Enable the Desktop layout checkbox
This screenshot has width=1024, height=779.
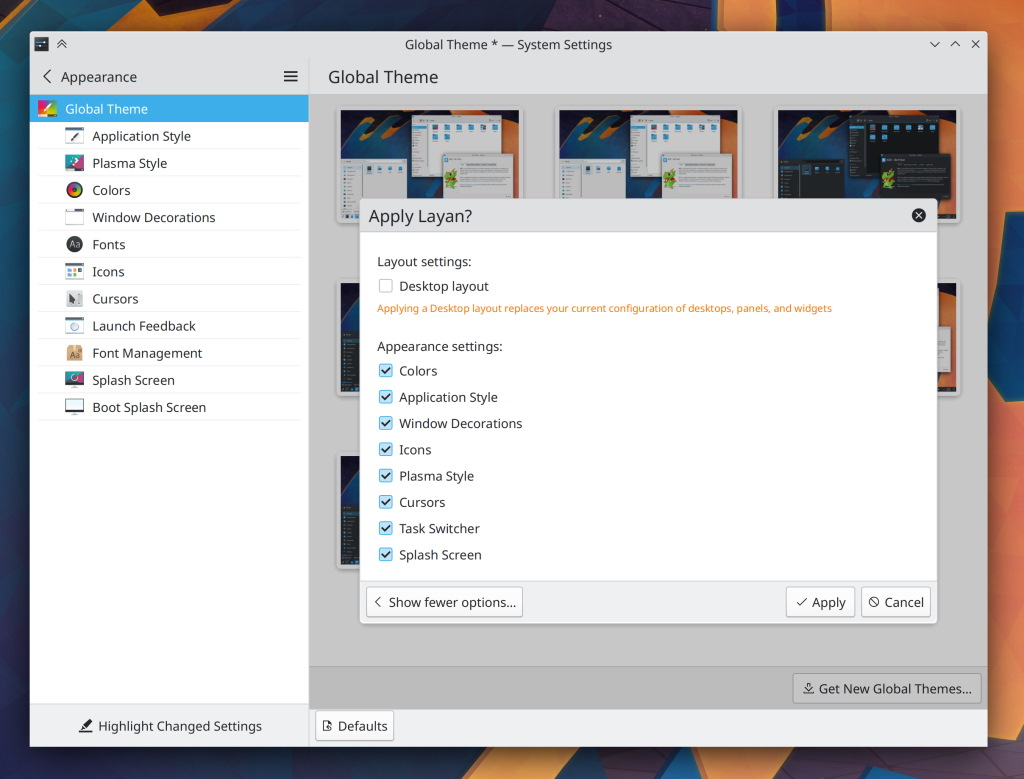[x=385, y=285]
